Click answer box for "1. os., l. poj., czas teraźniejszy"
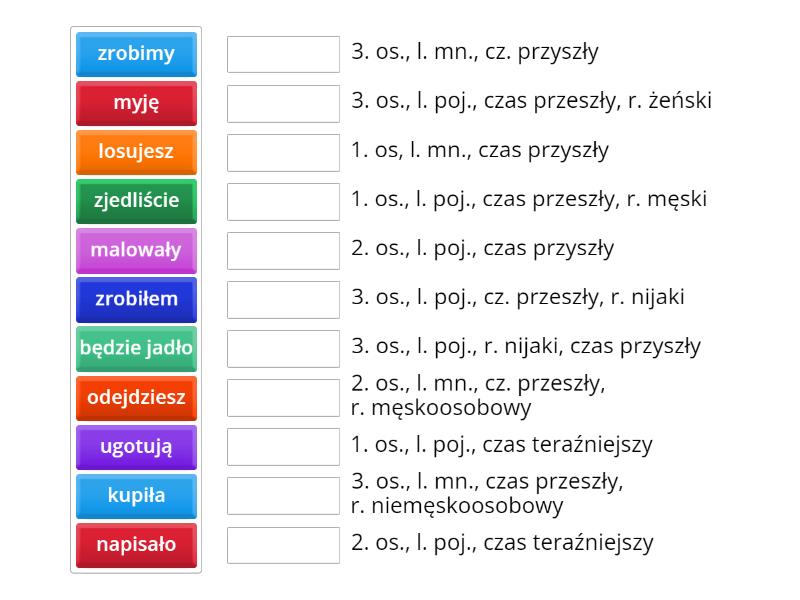Image resolution: width=800 pixels, height=600 pixels. [x=283, y=446]
